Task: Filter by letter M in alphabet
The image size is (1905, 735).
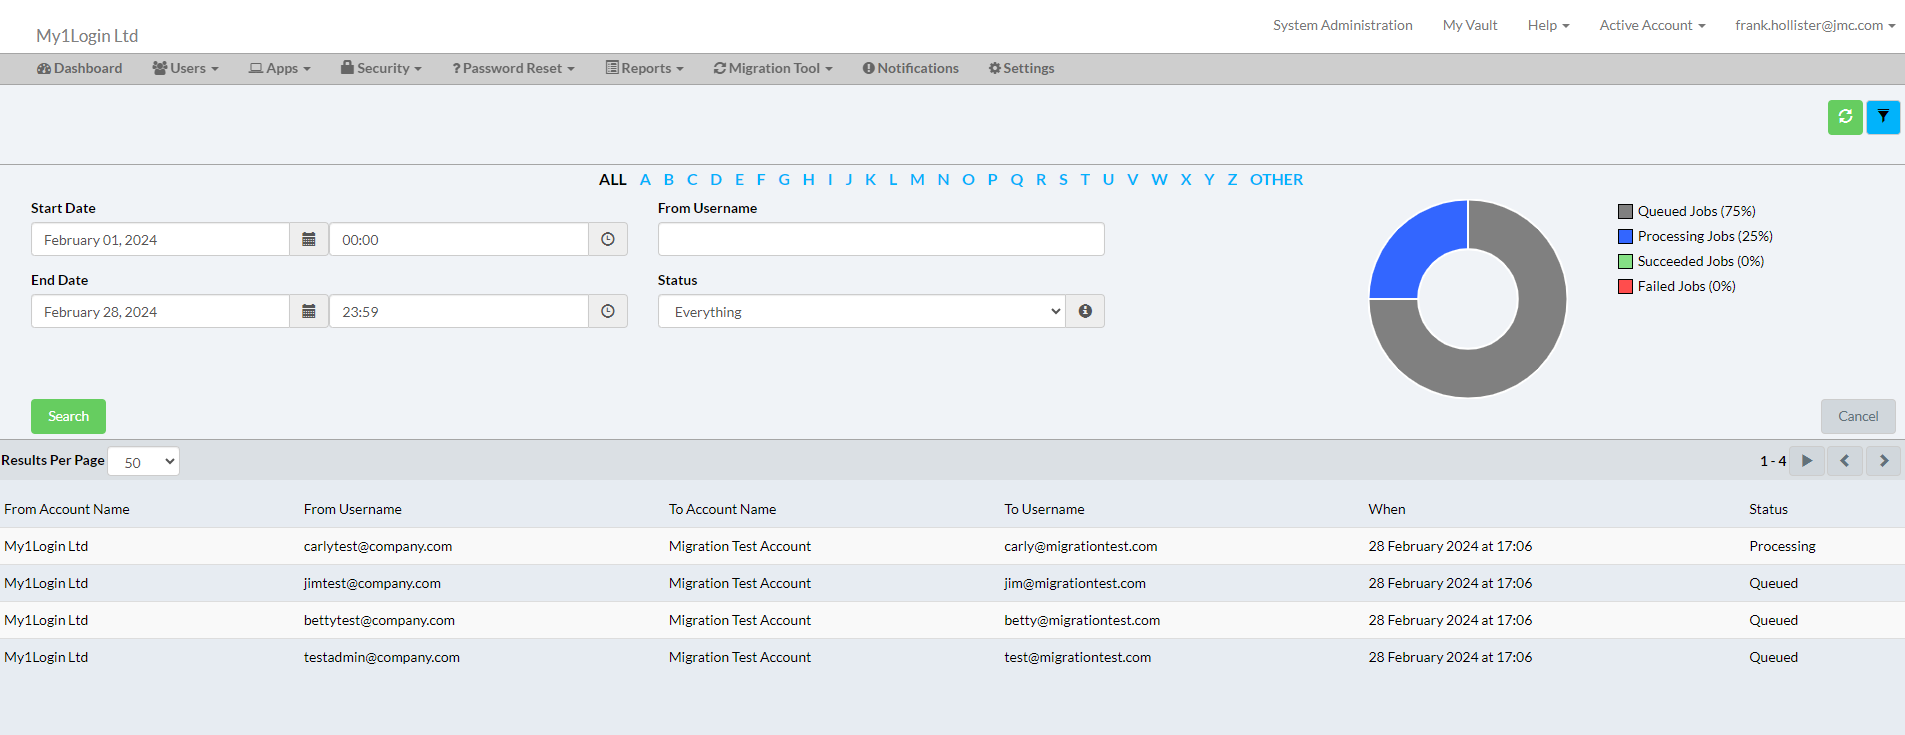Action: pos(917,180)
